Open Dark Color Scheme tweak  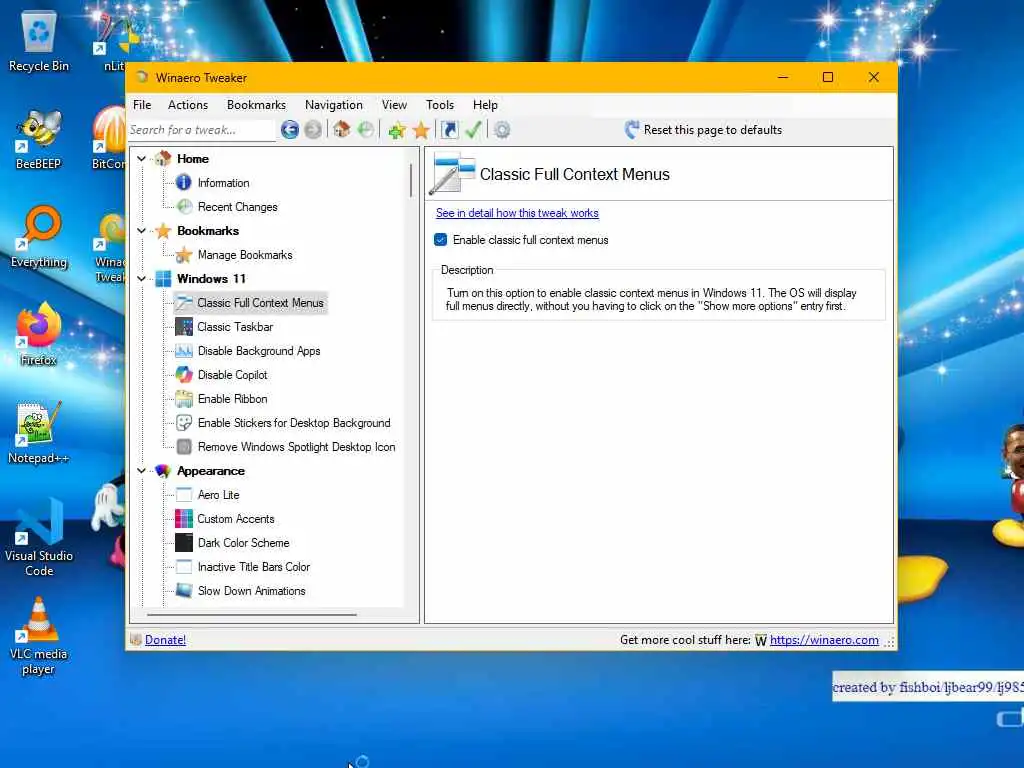click(x=244, y=543)
